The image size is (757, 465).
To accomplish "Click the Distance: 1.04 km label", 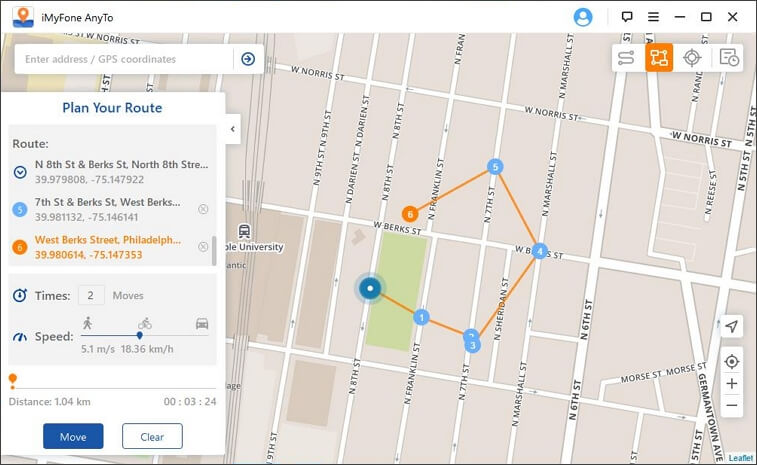I will click(49, 401).
